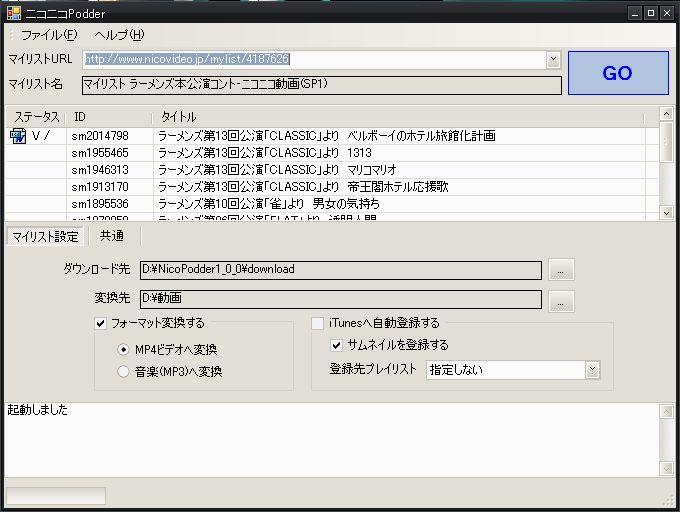Viewport: 680px width, 512px height.
Task: Uncheck サムネイルを登録する checkbox
Action: point(337,345)
